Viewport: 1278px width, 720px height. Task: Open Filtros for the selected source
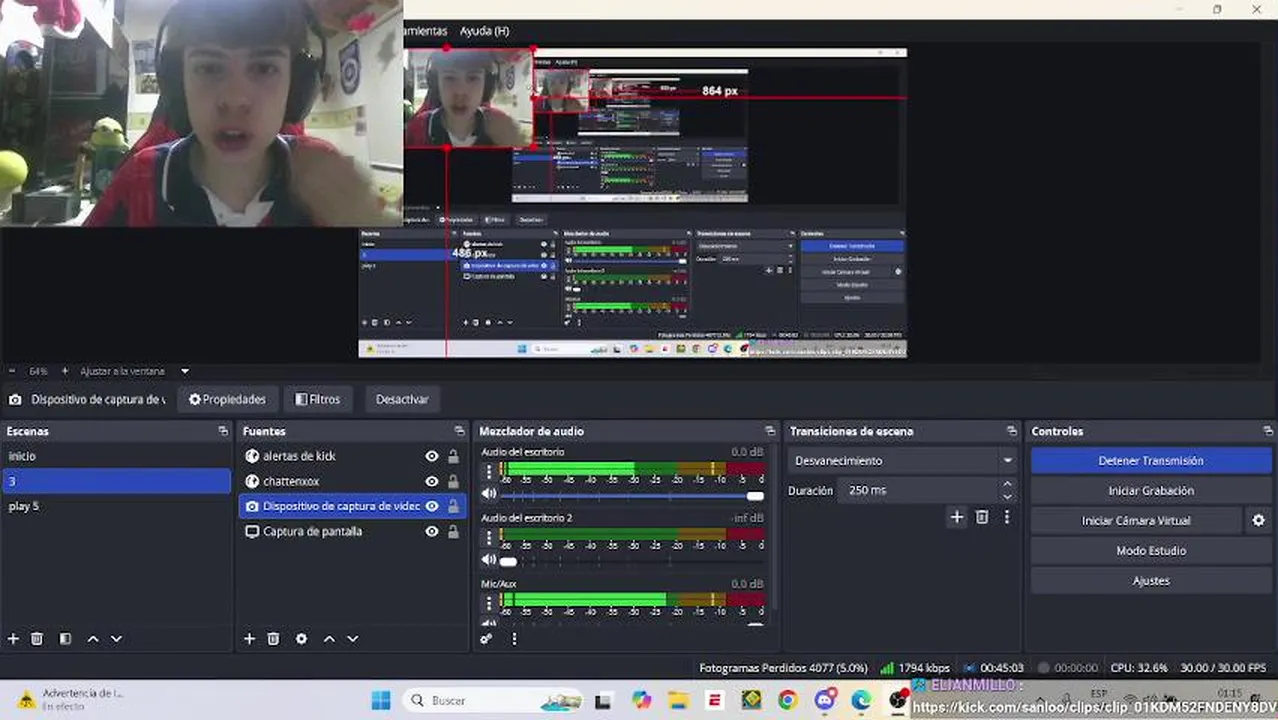coord(318,399)
